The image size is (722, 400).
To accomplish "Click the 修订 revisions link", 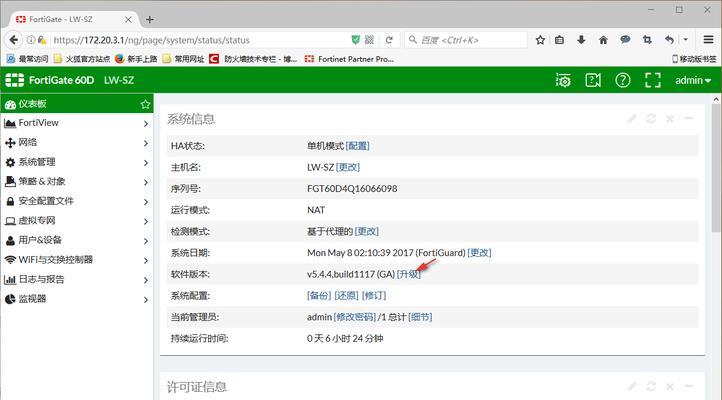I will 374,296.
